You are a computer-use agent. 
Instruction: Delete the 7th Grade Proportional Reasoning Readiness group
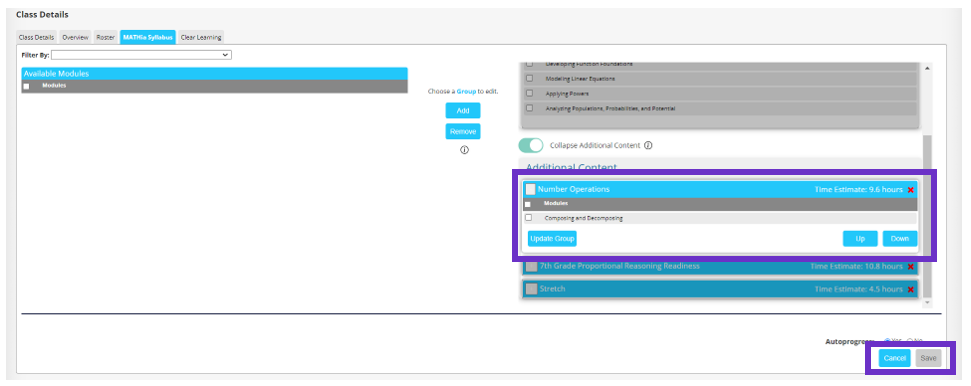[x=910, y=266]
